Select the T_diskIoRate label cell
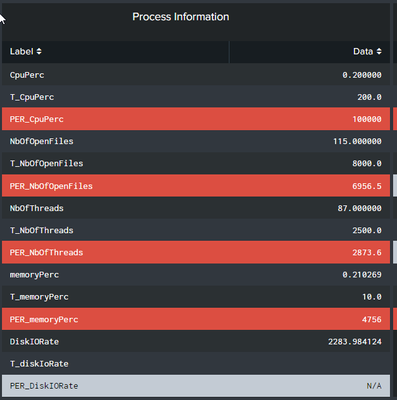 tap(39, 364)
